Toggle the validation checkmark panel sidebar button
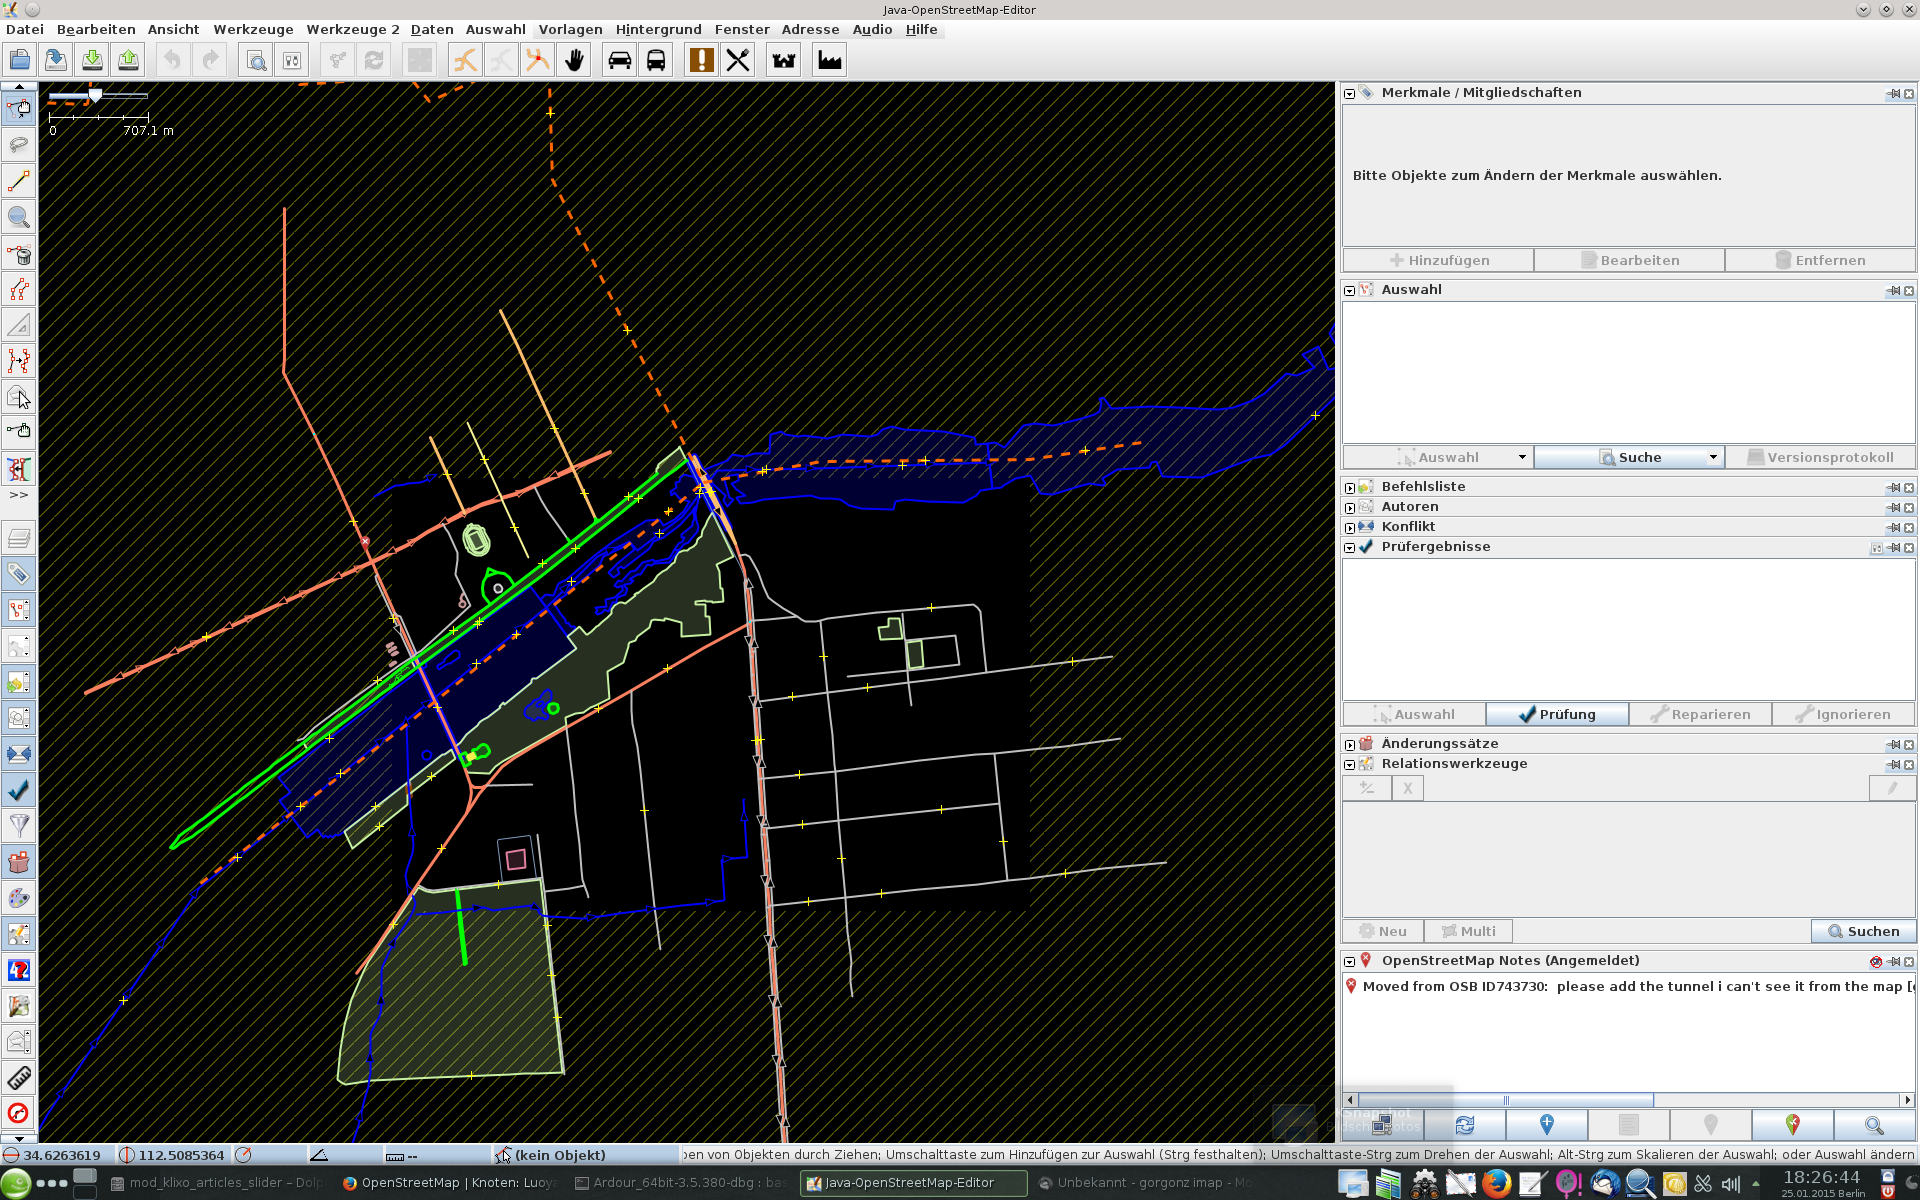This screenshot has height=1200, width=1920. [x=19, y=790]
